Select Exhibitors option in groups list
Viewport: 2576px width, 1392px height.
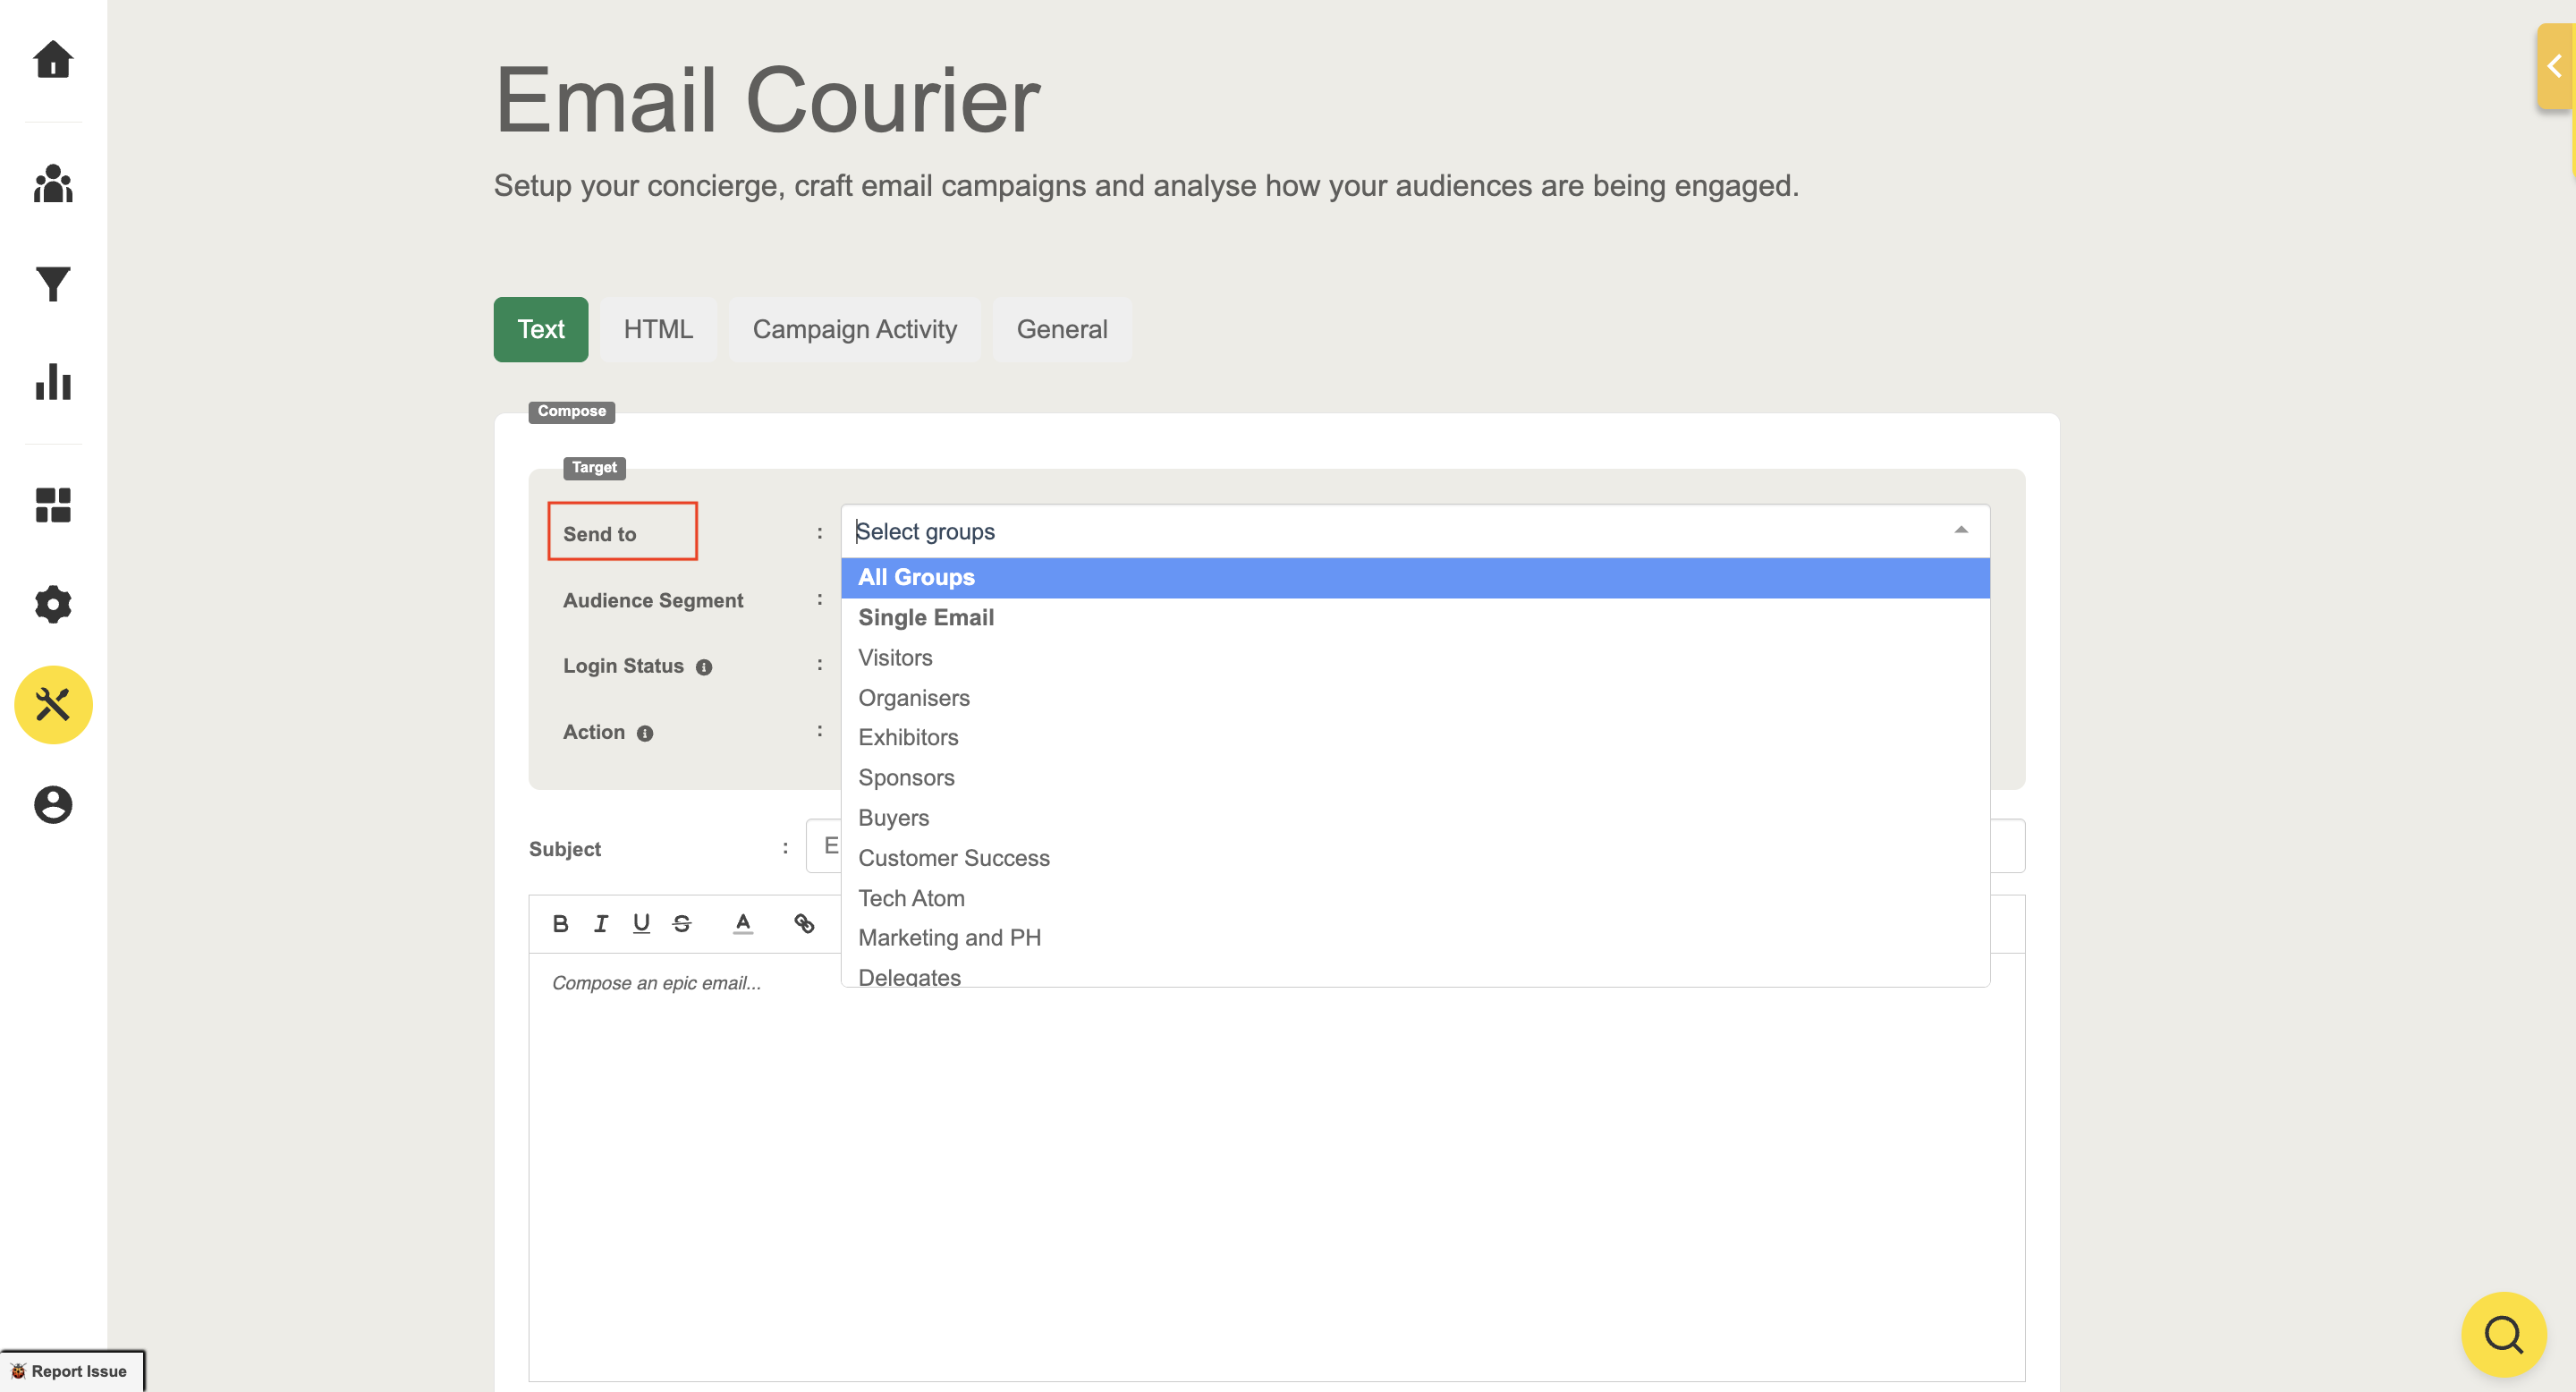click(908, 737)
